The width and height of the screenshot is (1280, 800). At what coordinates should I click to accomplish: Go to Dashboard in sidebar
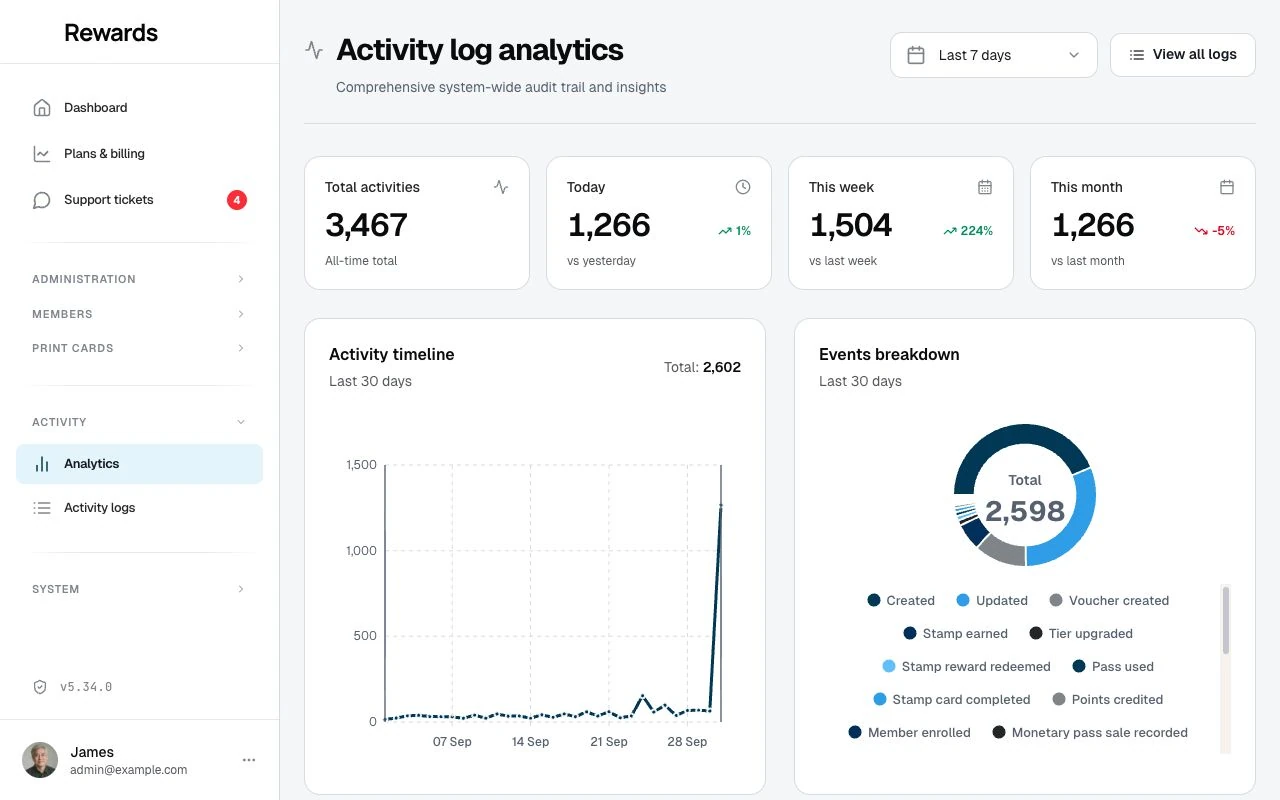pos(139,108)
